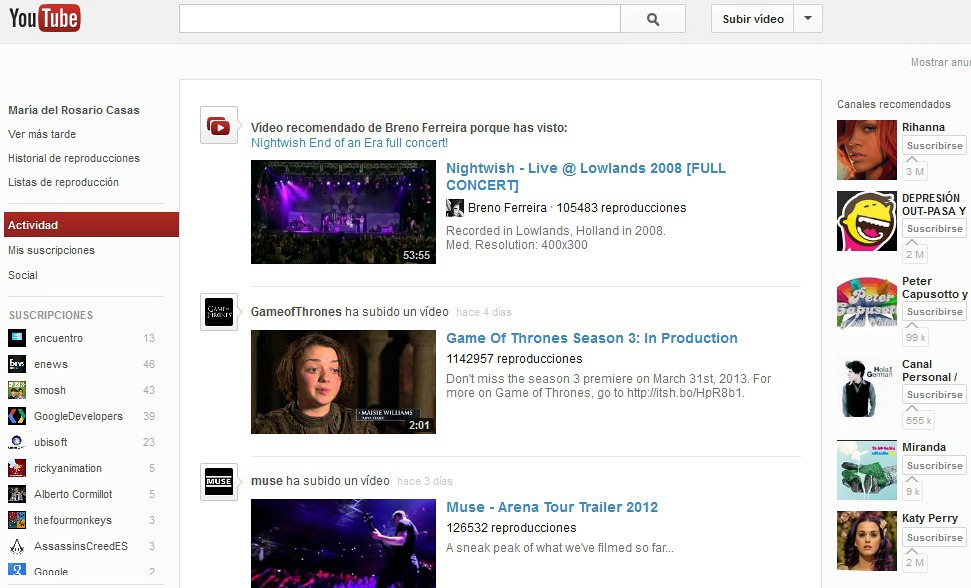Select the smosh channel icon in sidebar
Screen dimensions: 971x588
[x=16, y=390]
